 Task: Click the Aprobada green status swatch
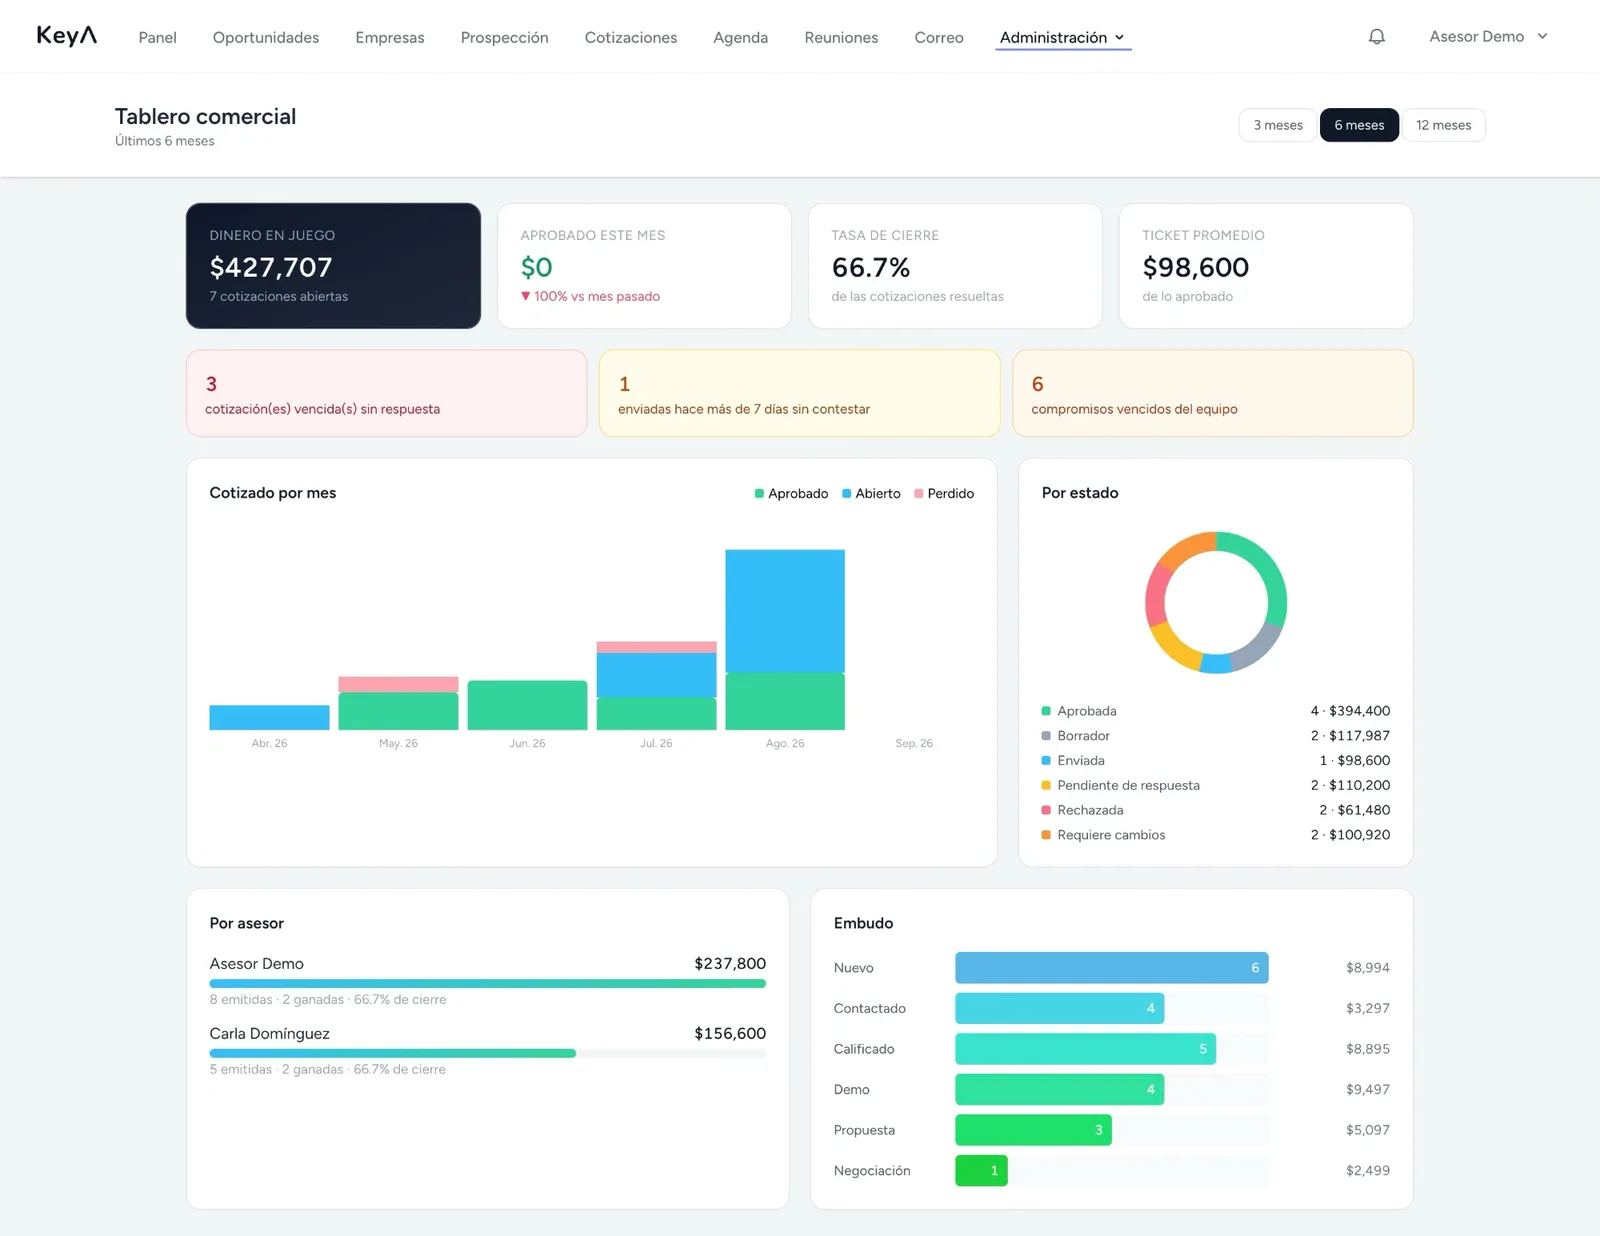1046,711
